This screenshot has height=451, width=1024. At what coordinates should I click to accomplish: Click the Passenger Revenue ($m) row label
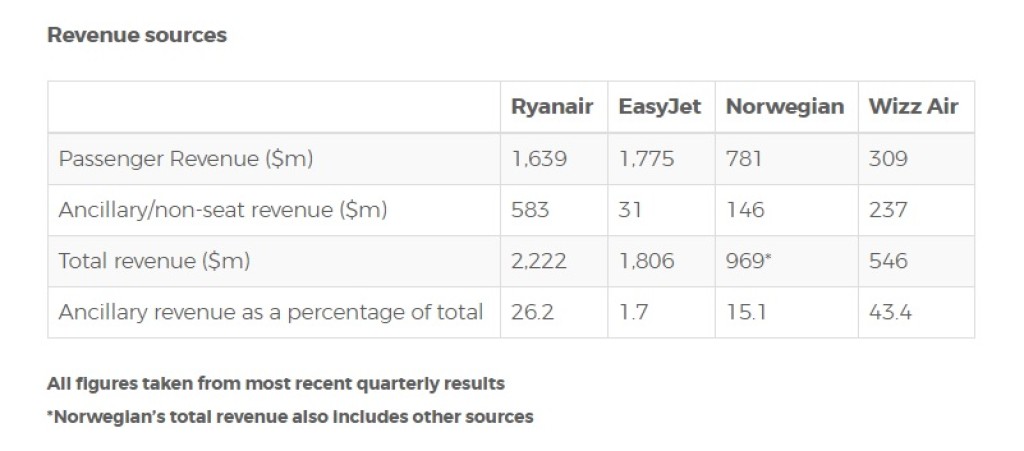(x=186, y=159)
